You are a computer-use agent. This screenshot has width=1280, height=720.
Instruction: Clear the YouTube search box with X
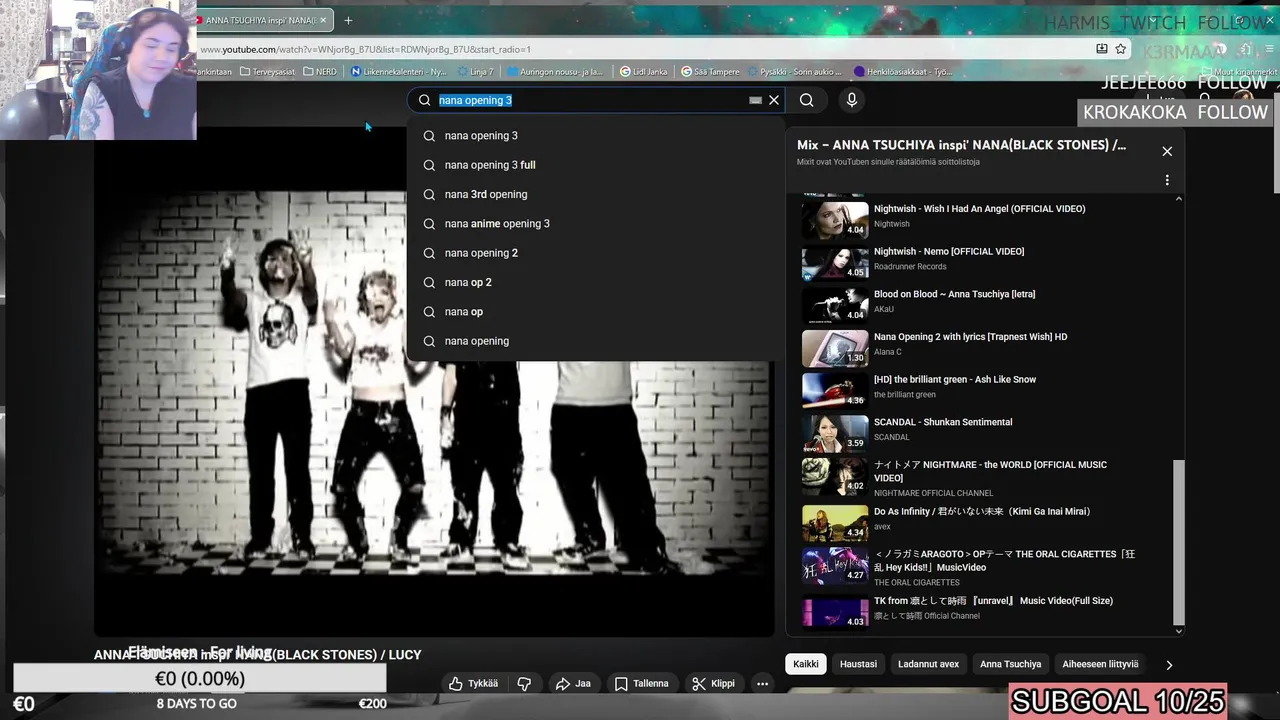click(774, 100)
